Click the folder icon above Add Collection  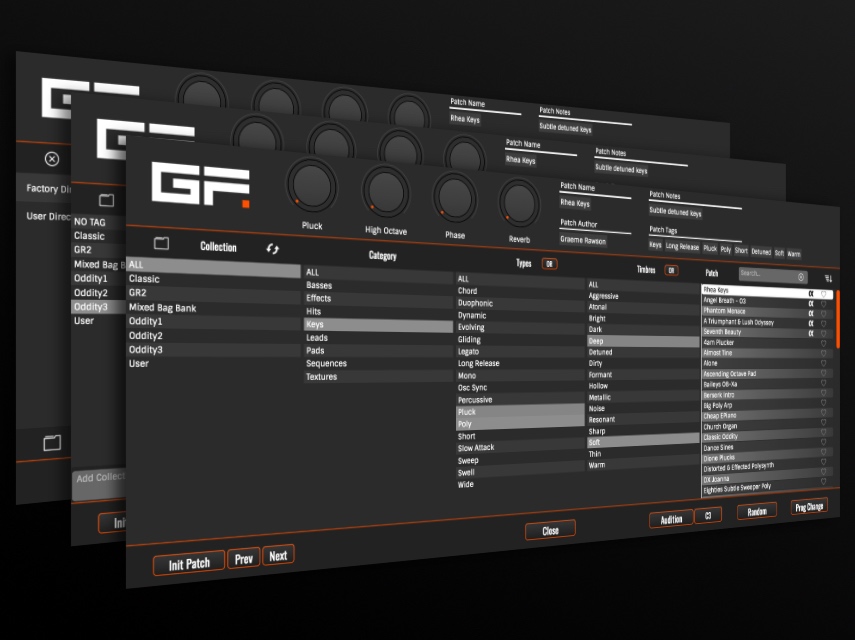point(52,442)
